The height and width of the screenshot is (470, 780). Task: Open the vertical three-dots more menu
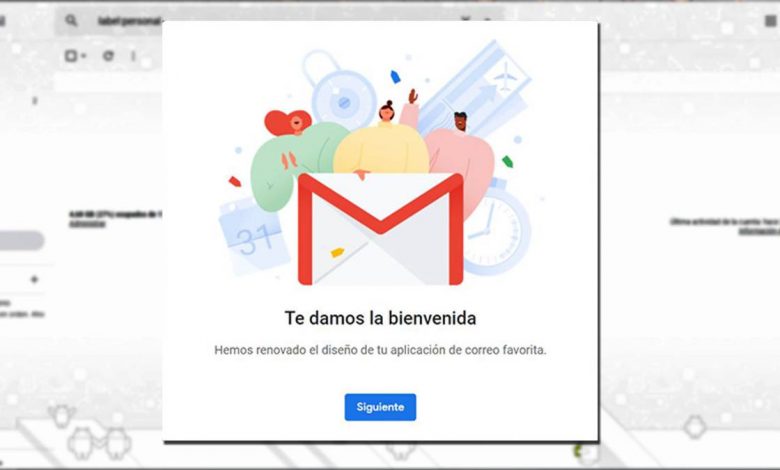tap(133, 56)
